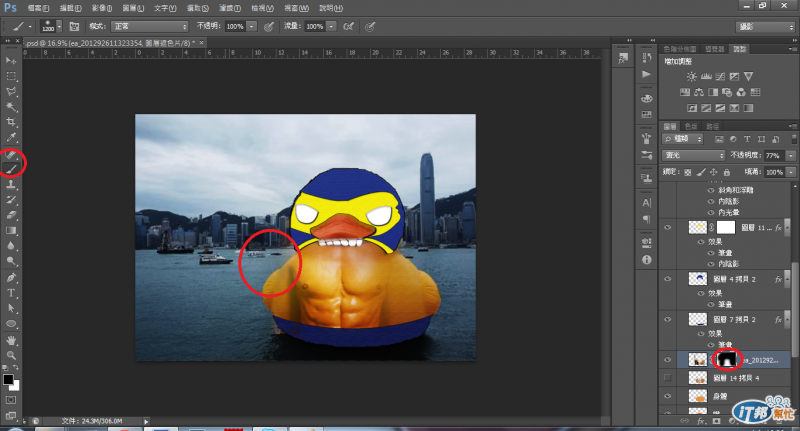
Task: Open the 攝影 workspace dropdown
Action: coord(766,27)
